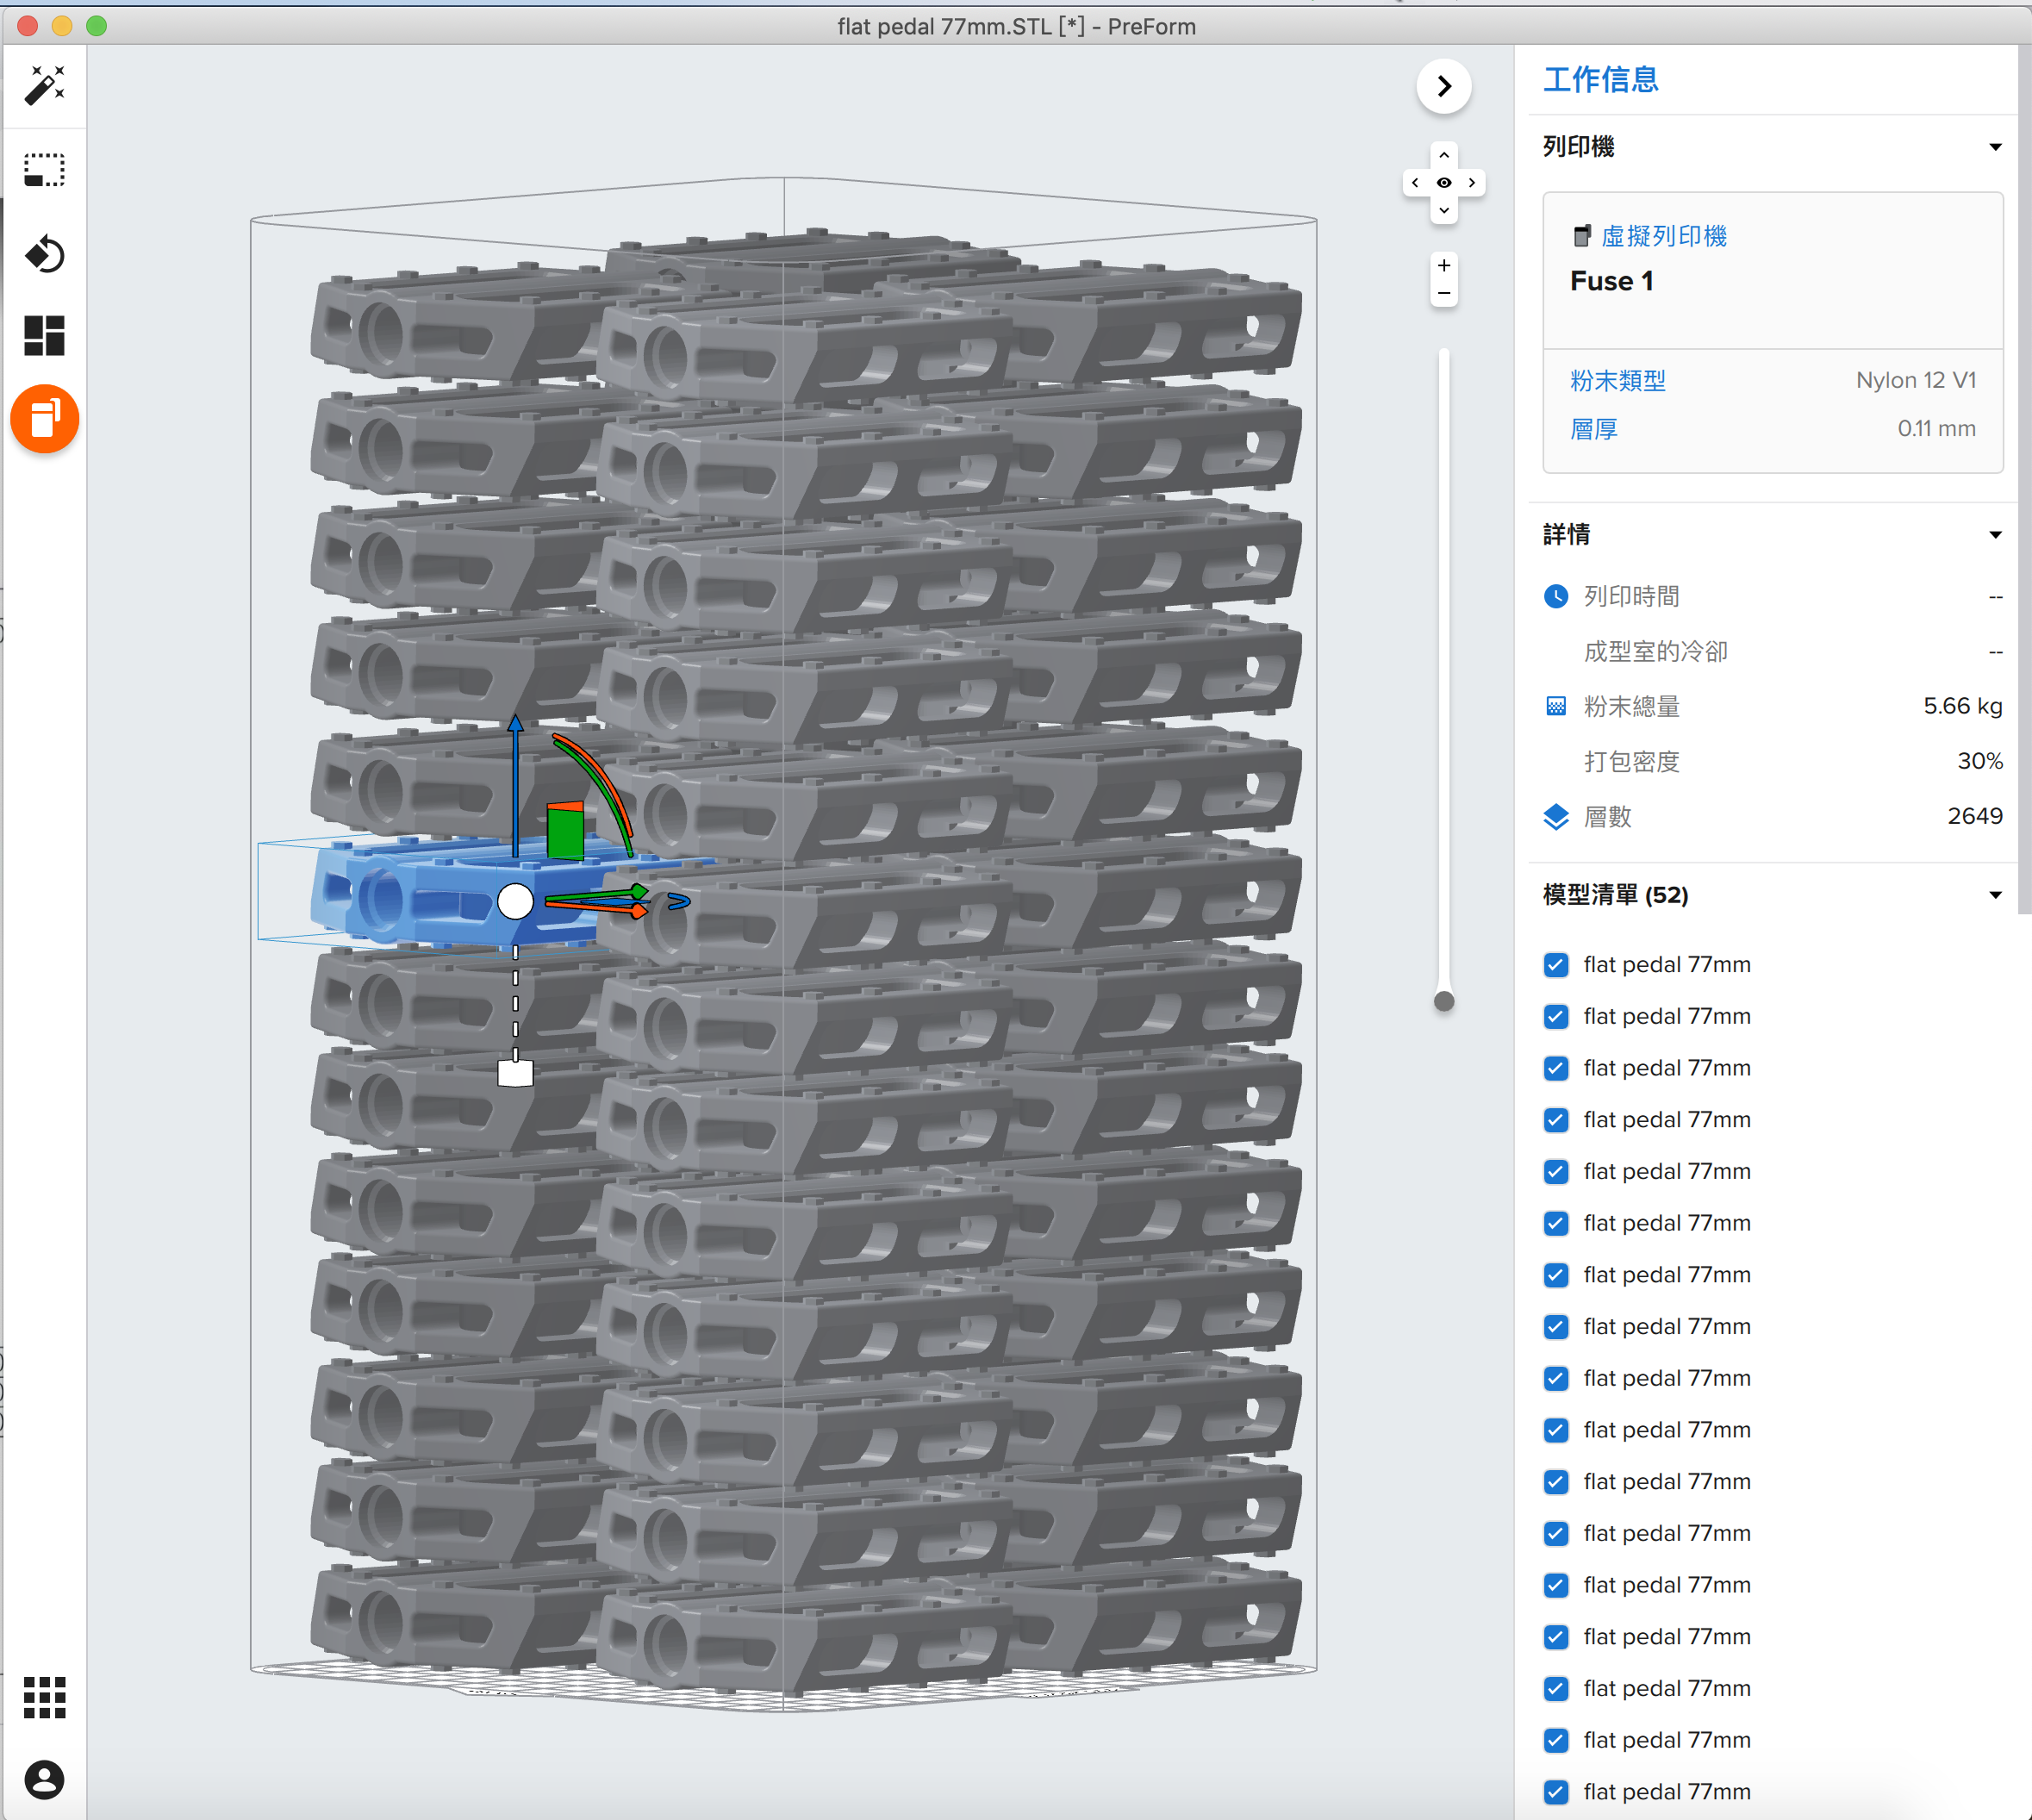This screenshot has width=2032, height=1820.
Task: Uncheck the third flat pedal 77mm checkbox
Action: (1556, 1069)
